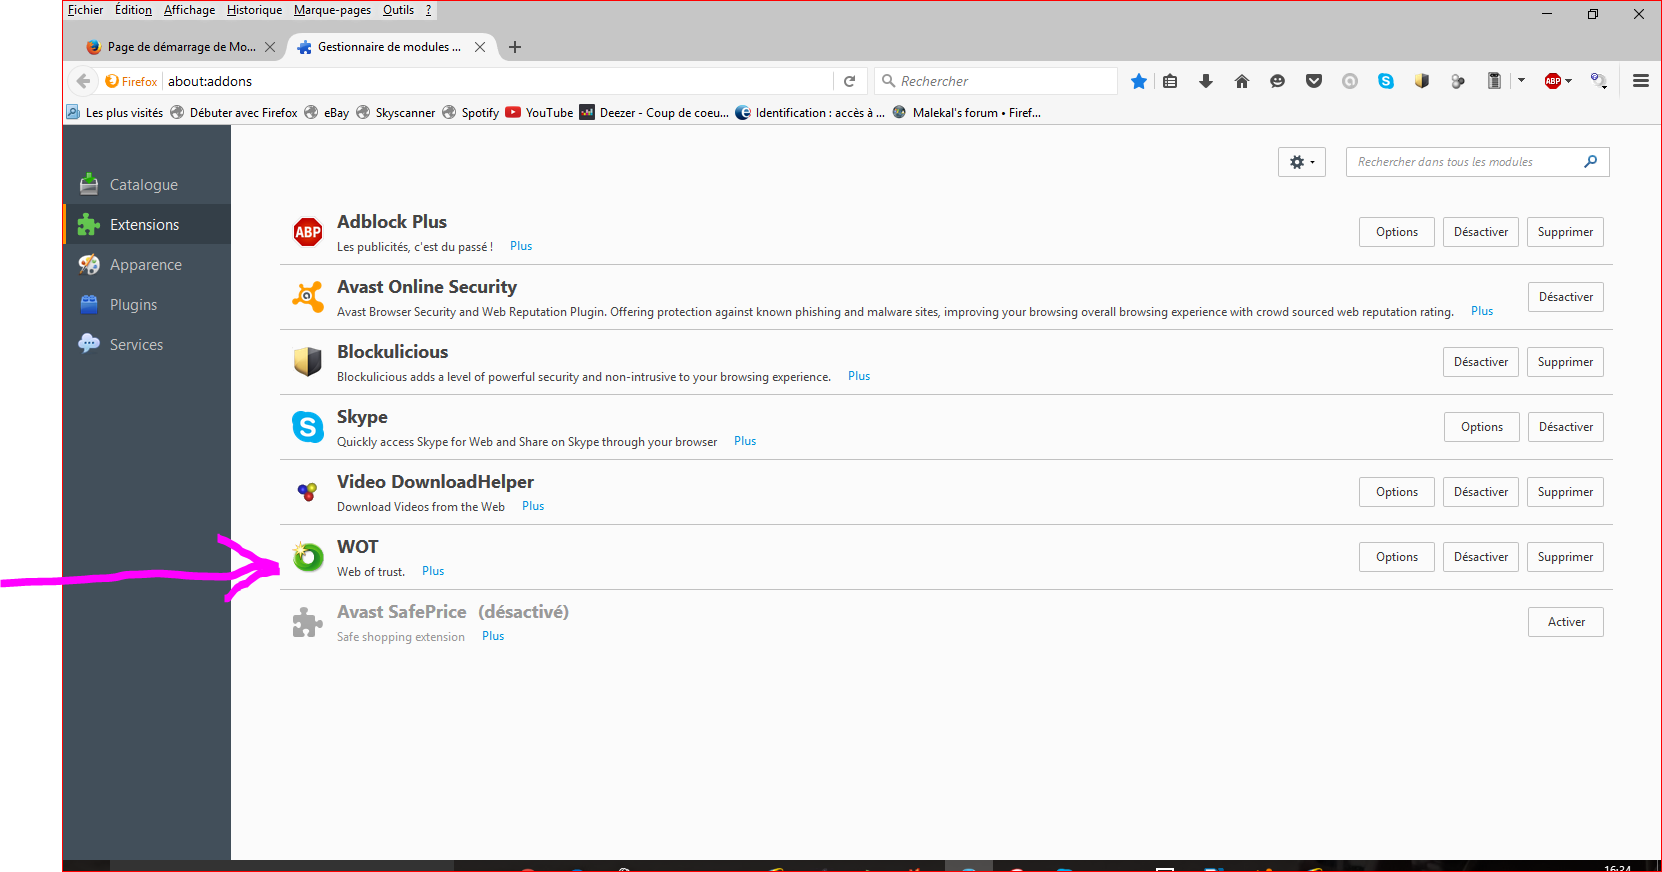This screenshot has width=1662, height=872.
Task: Open the Spotify bookmark
Action: tap(471, 113)
